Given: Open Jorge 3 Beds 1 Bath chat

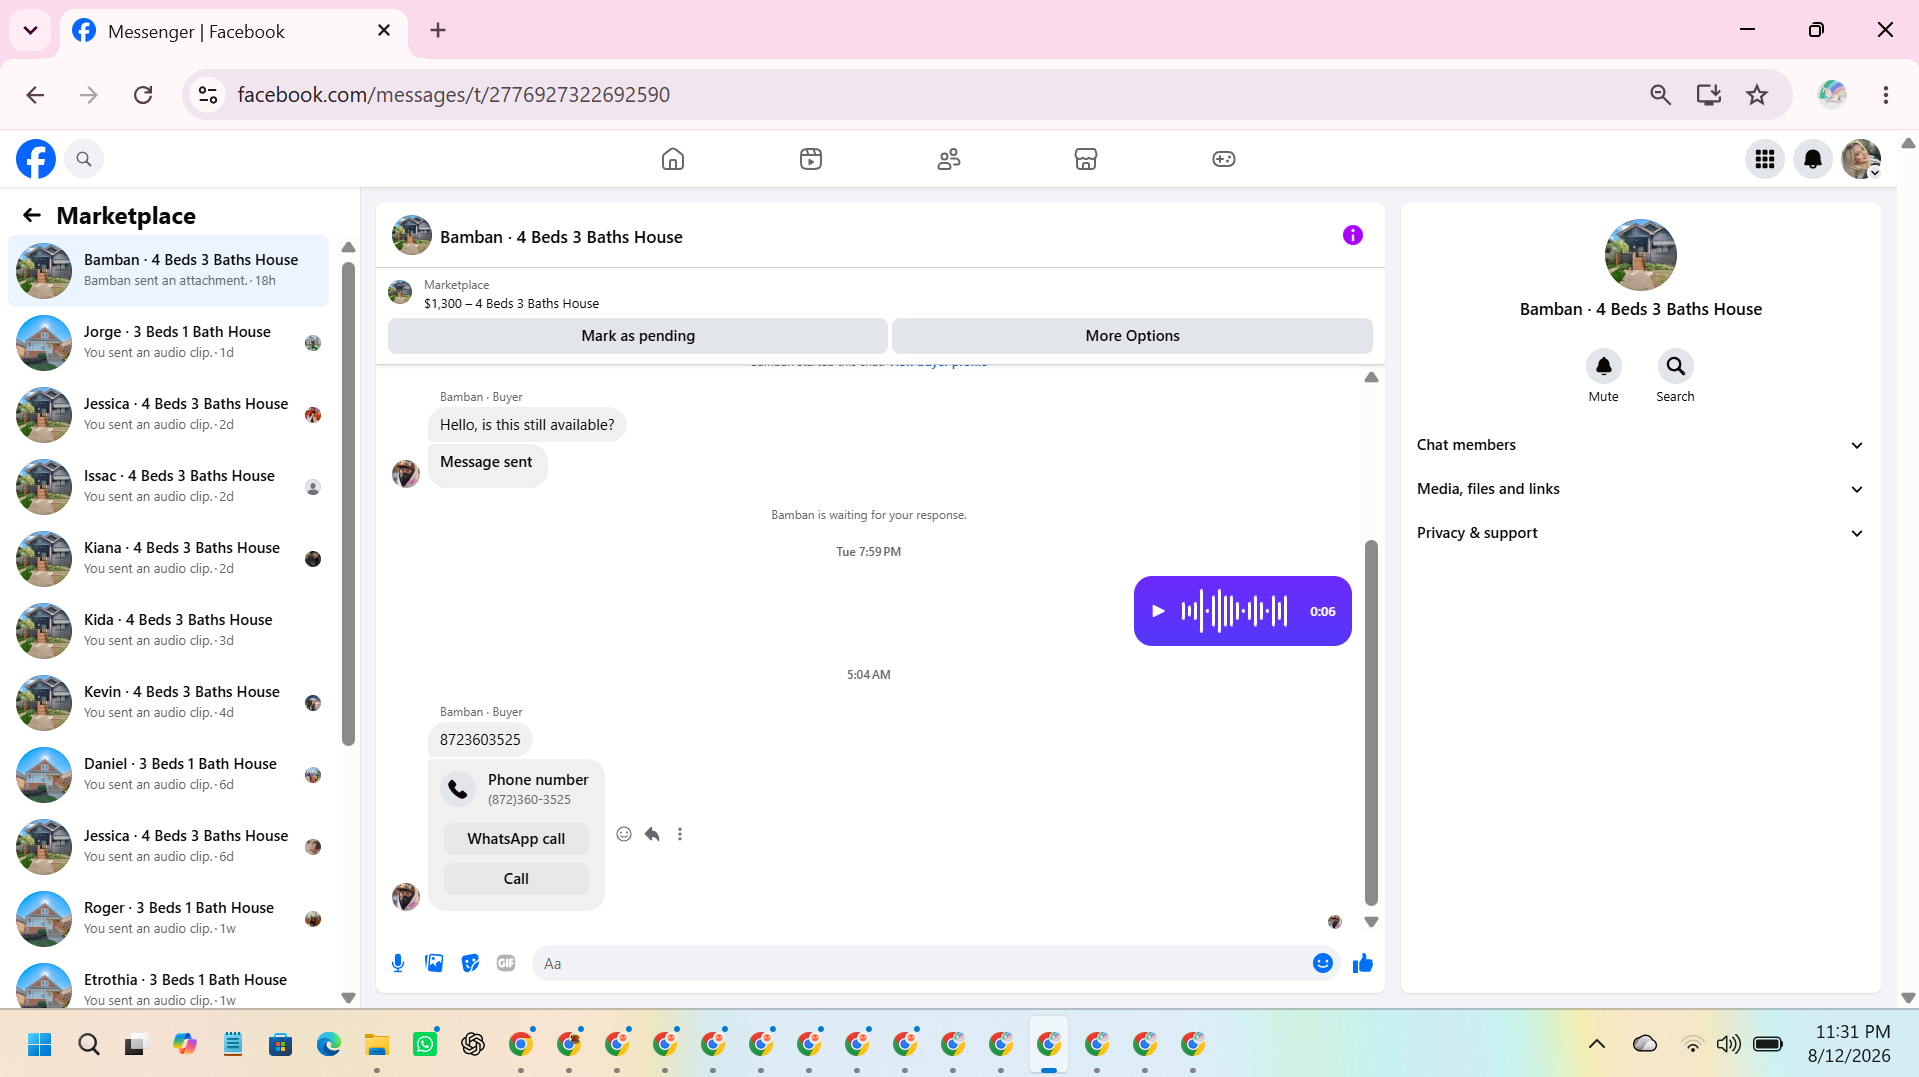Looking at the screenshot, I should point(168,343).
